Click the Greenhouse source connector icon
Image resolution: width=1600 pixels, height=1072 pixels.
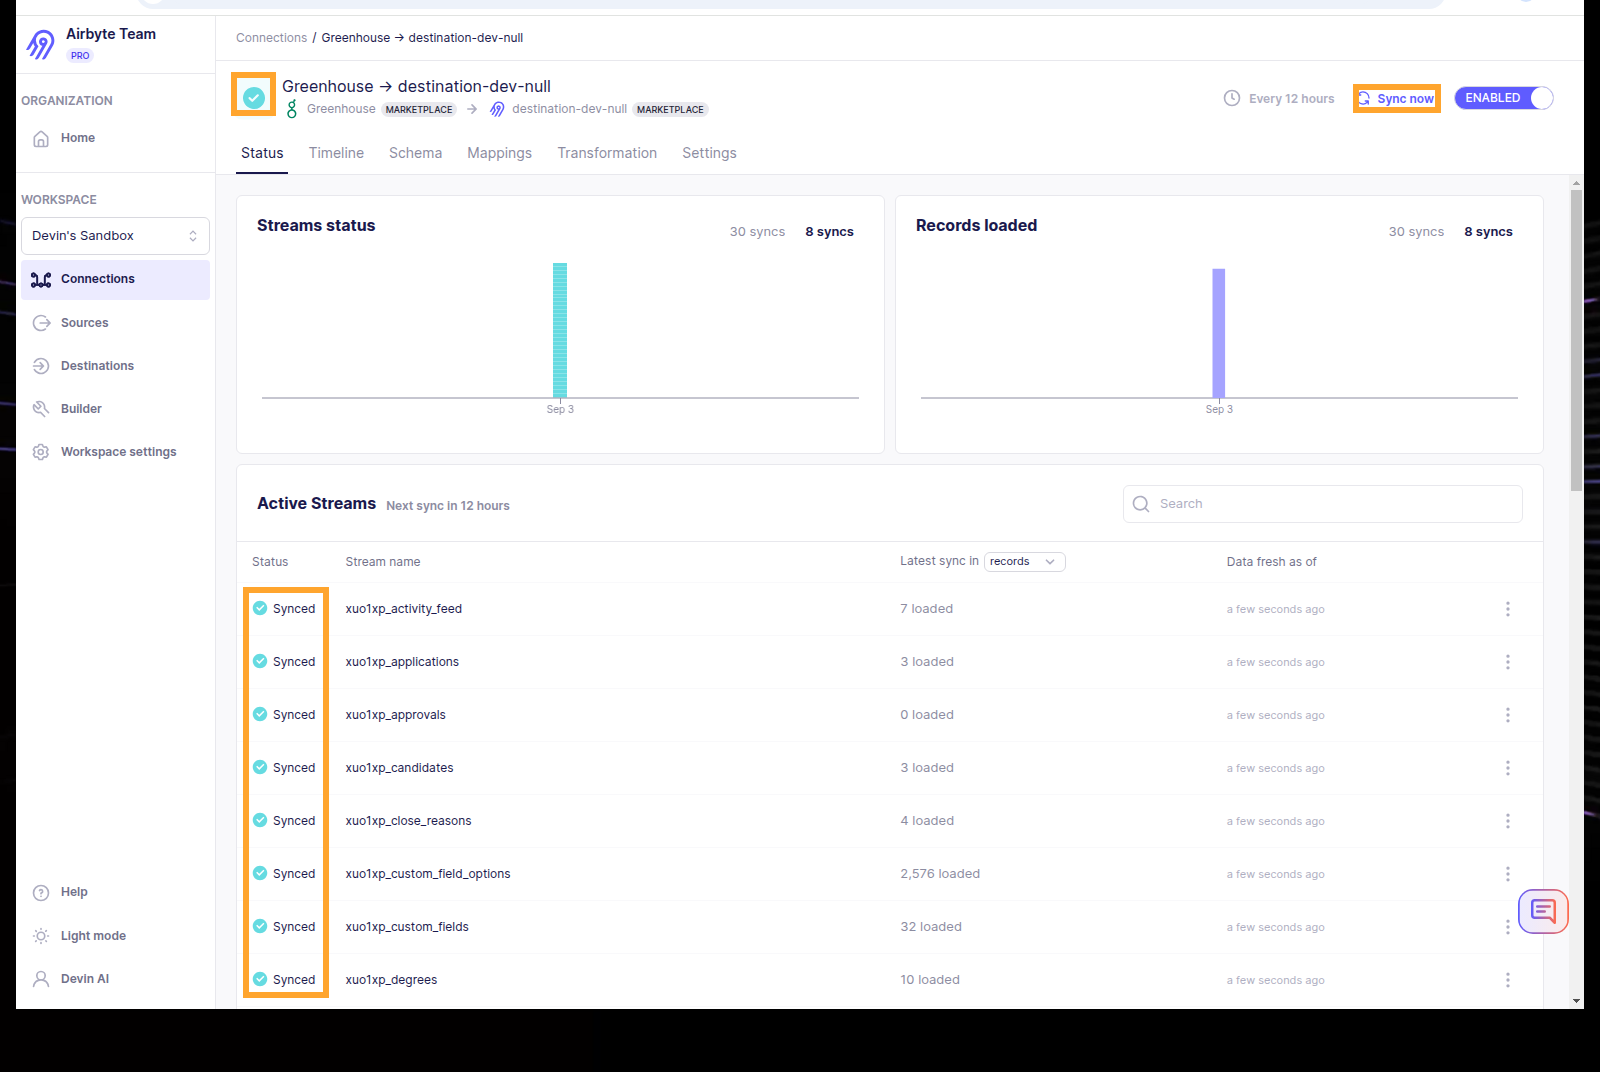pos(292,109)
